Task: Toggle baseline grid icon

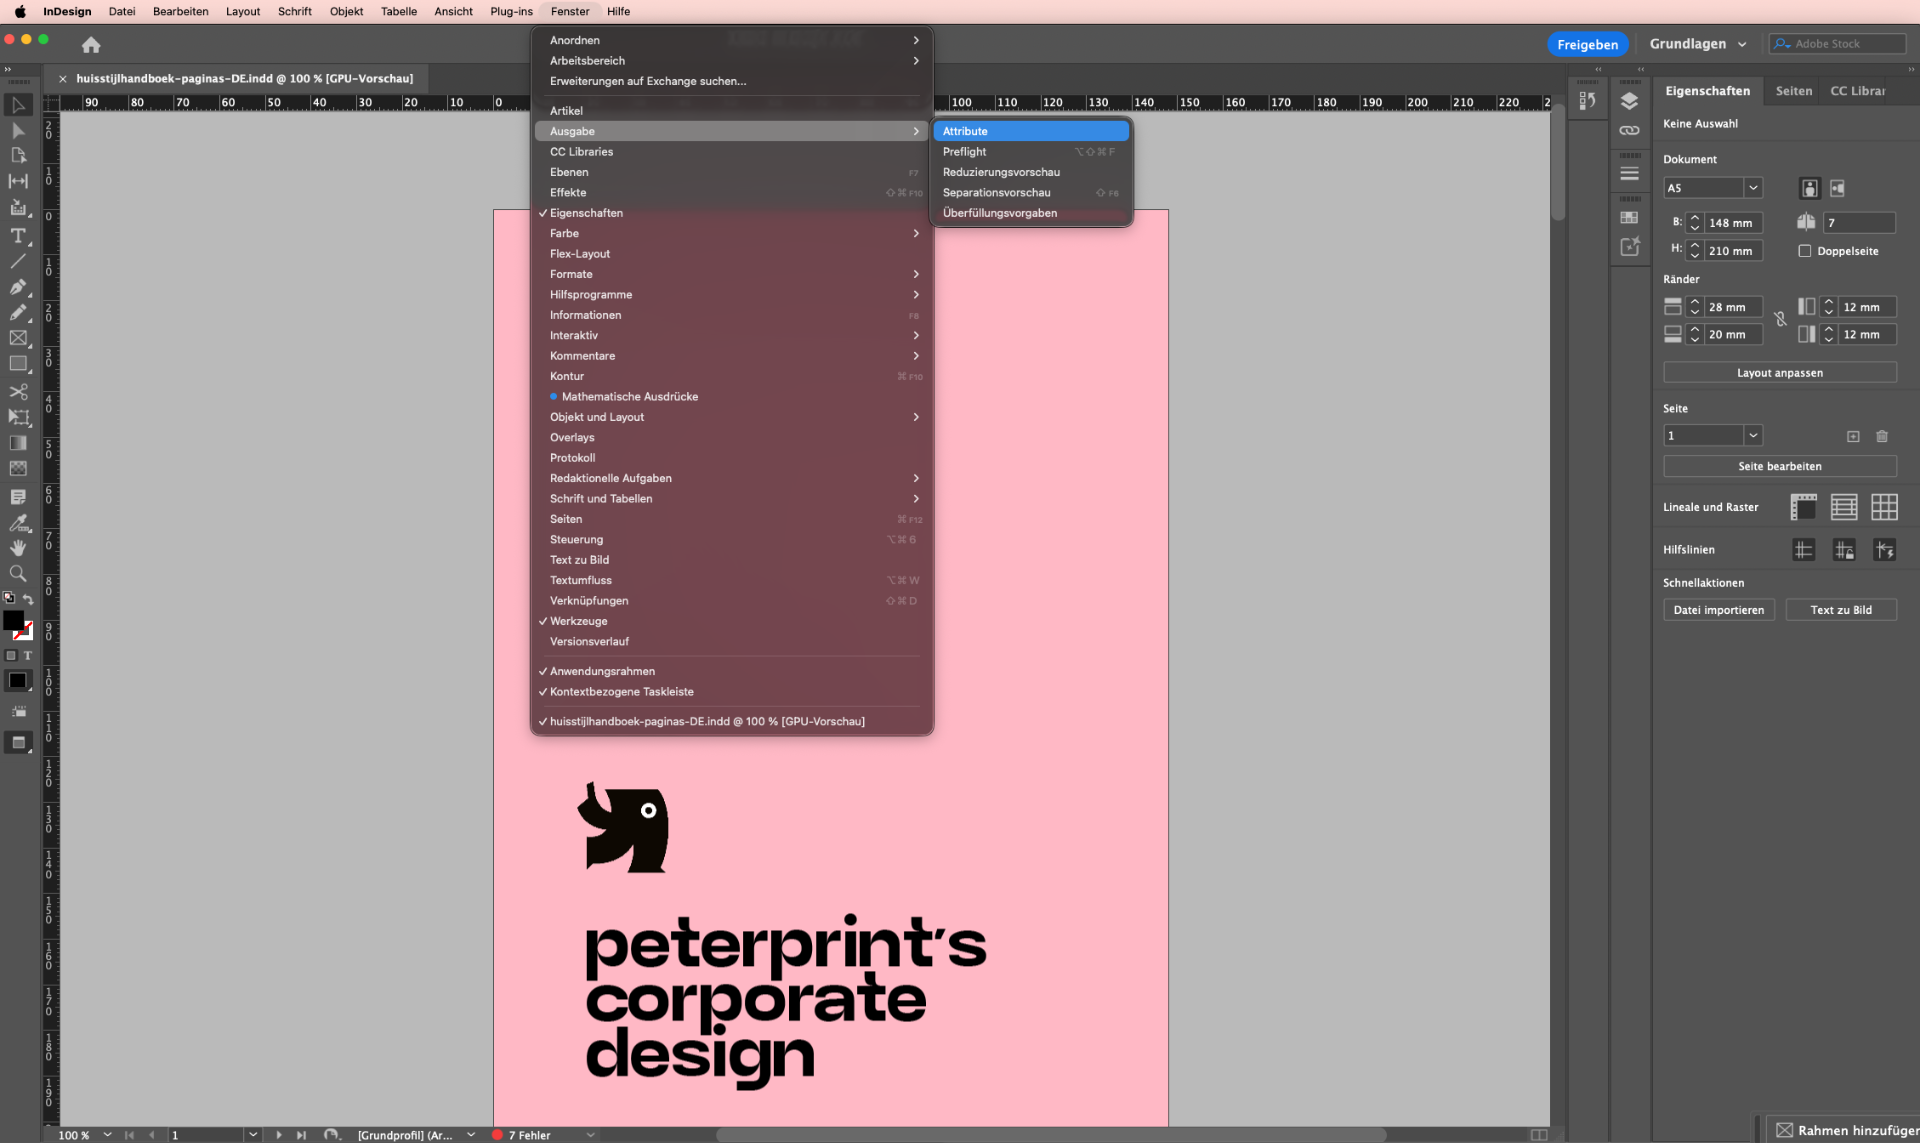Action: (1844, 507)
